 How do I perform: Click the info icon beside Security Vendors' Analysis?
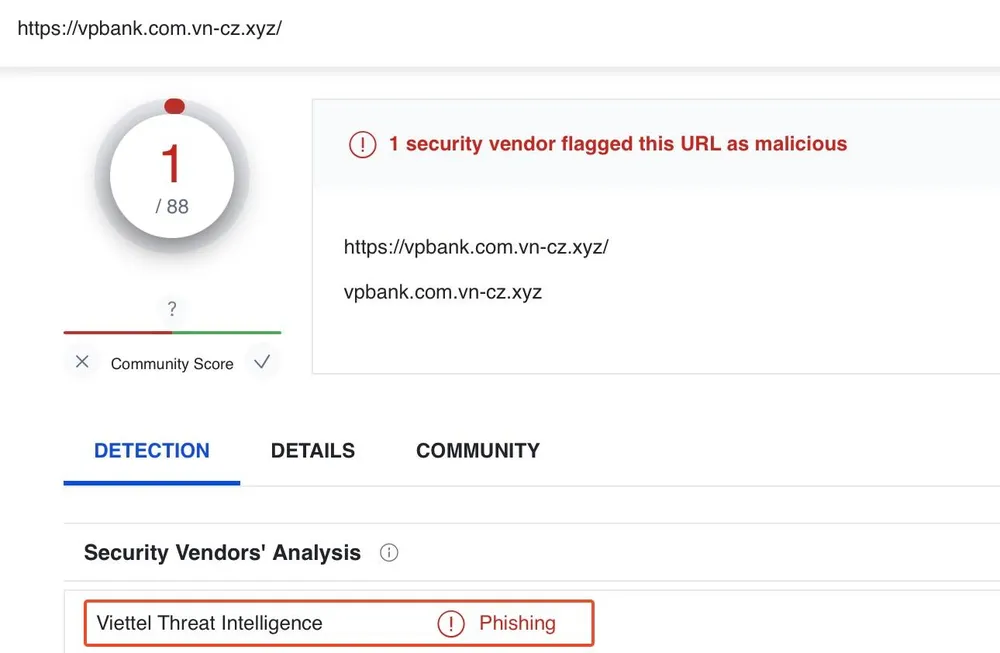[389, 552]
